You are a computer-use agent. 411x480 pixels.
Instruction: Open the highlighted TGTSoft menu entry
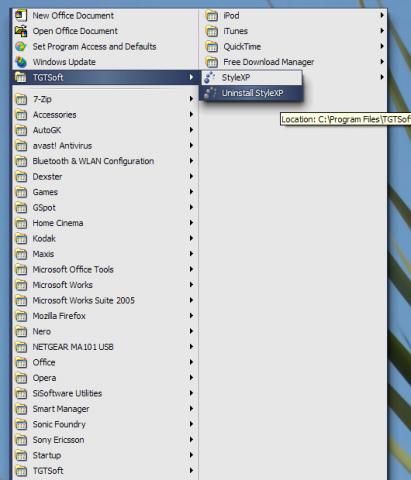[105, 77]
